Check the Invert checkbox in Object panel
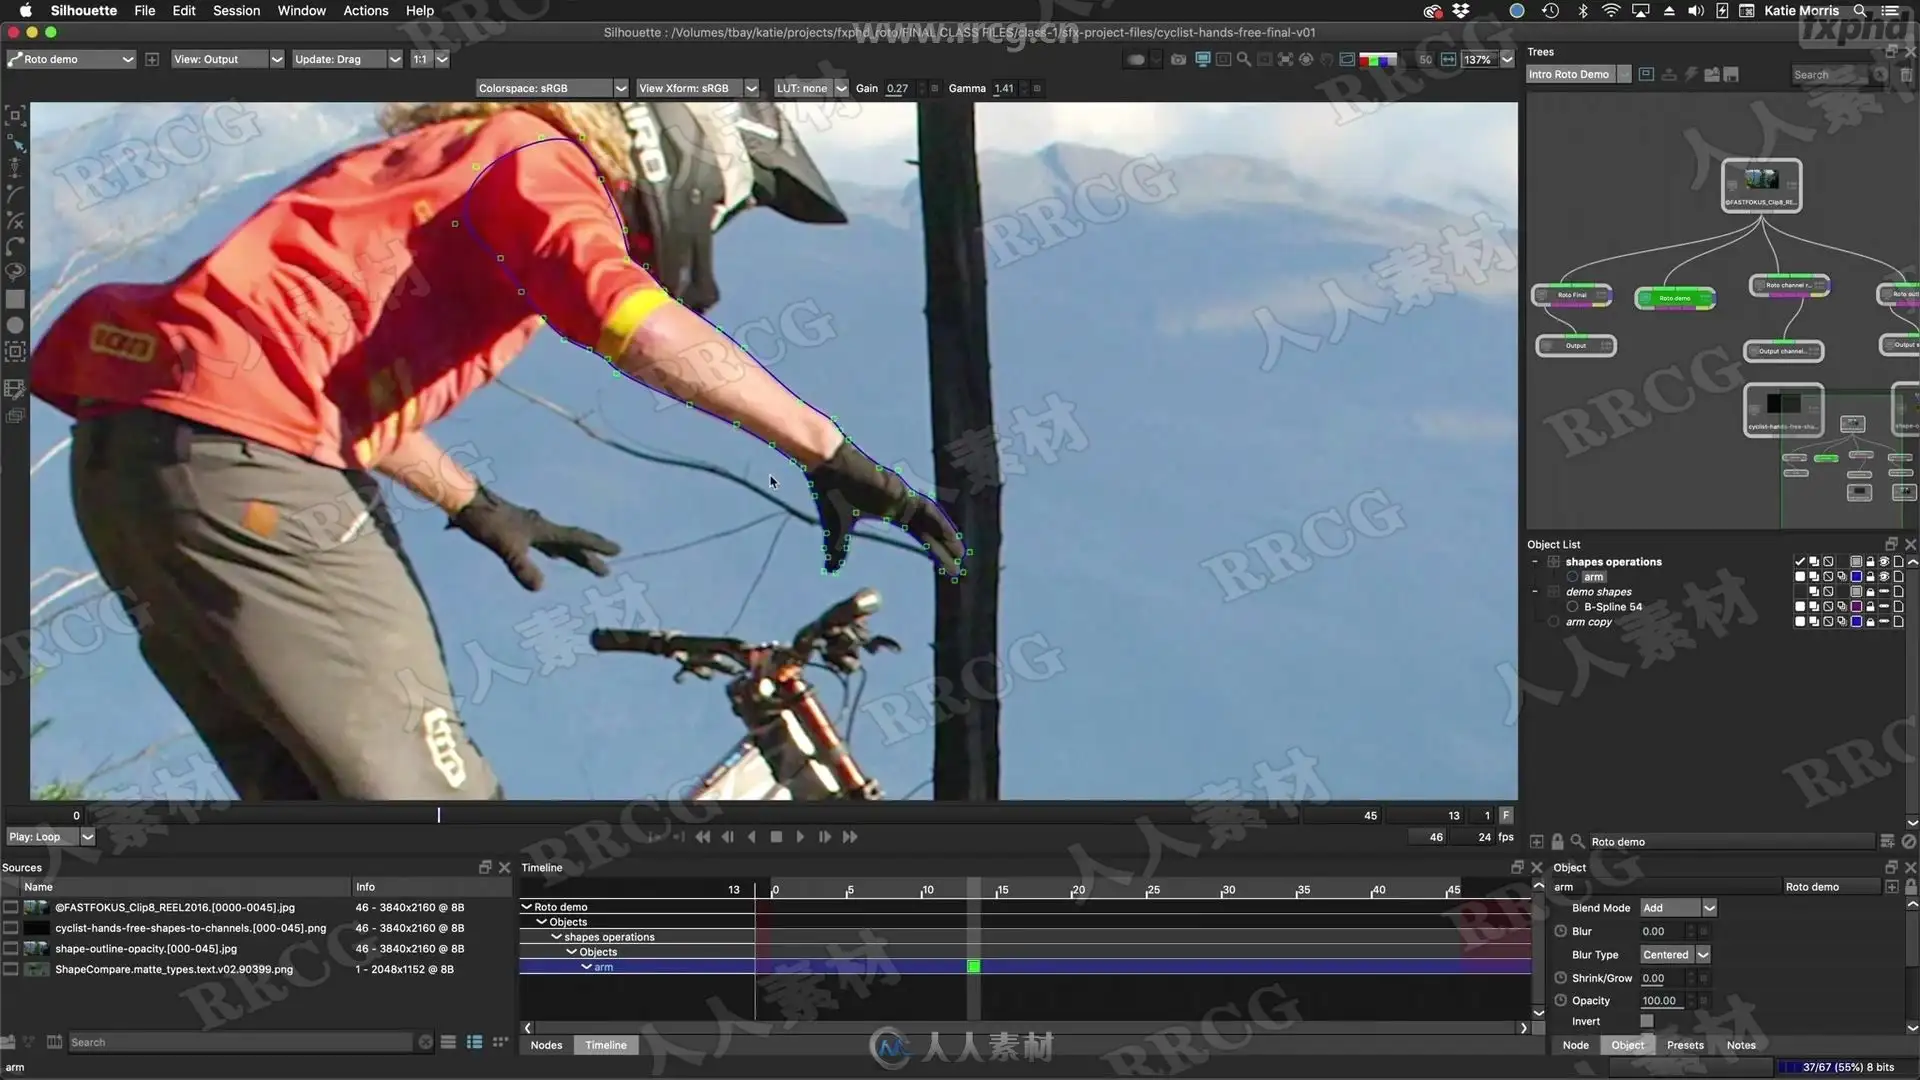The width and height of the screenshot is (1920, 1080). pos(1647,1021)
